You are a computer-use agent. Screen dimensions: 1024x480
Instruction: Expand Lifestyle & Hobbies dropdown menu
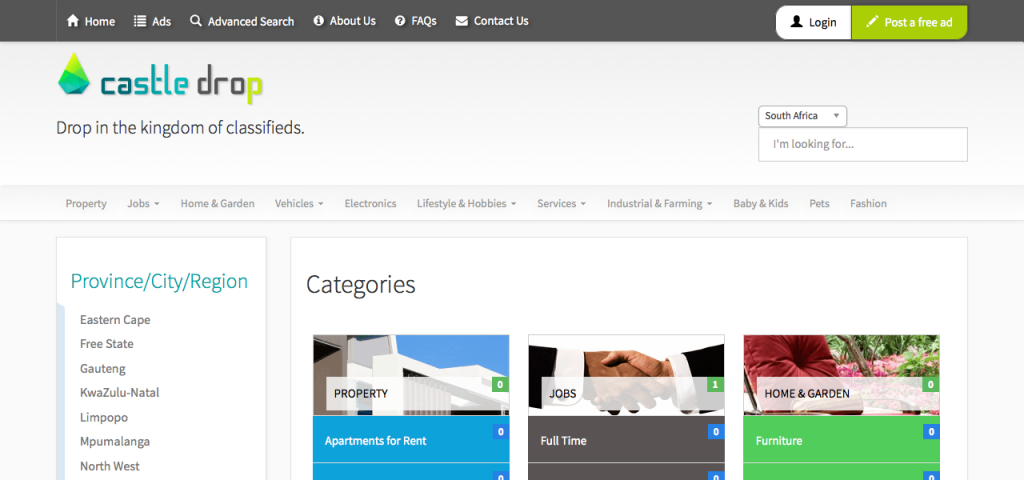pos(466,203)
